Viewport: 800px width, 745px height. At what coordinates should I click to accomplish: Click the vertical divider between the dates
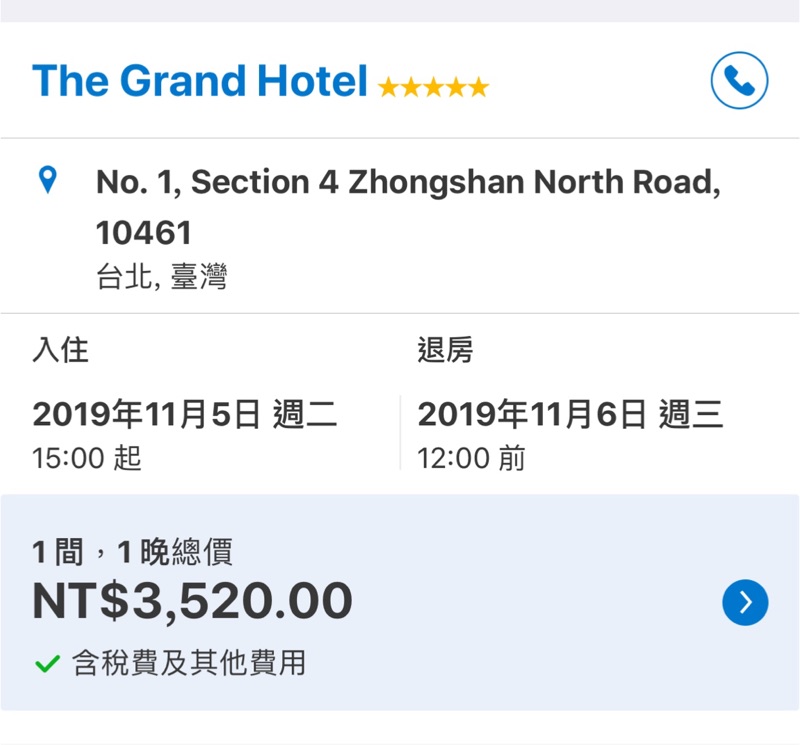pos(400,432)
